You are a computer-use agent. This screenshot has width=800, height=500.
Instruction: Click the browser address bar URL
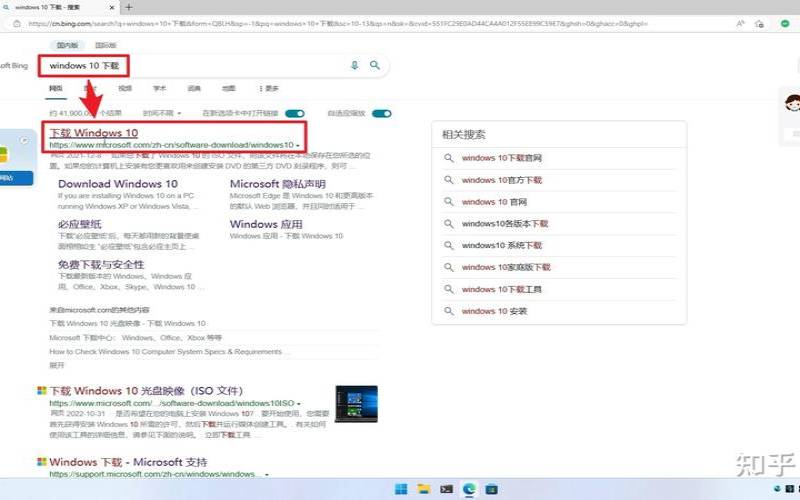338,23
